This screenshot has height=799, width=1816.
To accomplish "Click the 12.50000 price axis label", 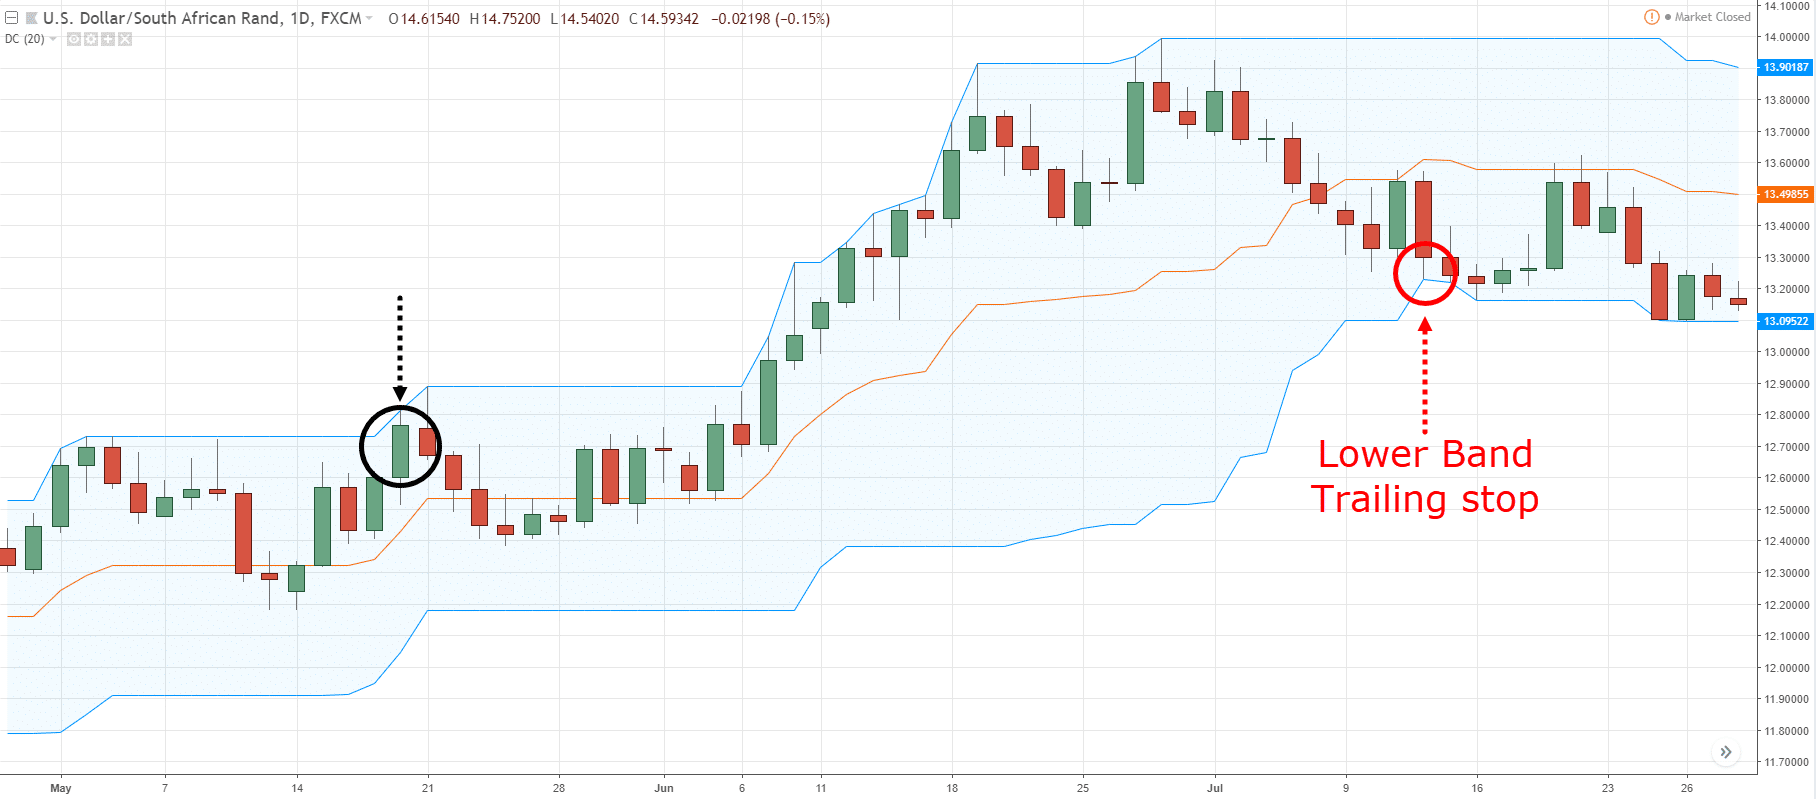I will (x=1787, y=510).
